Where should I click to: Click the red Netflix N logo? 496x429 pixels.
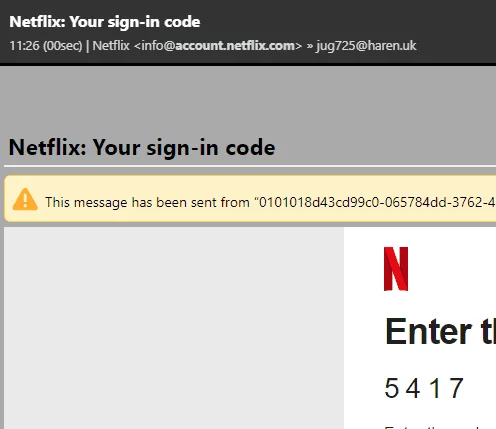(396, 269)
